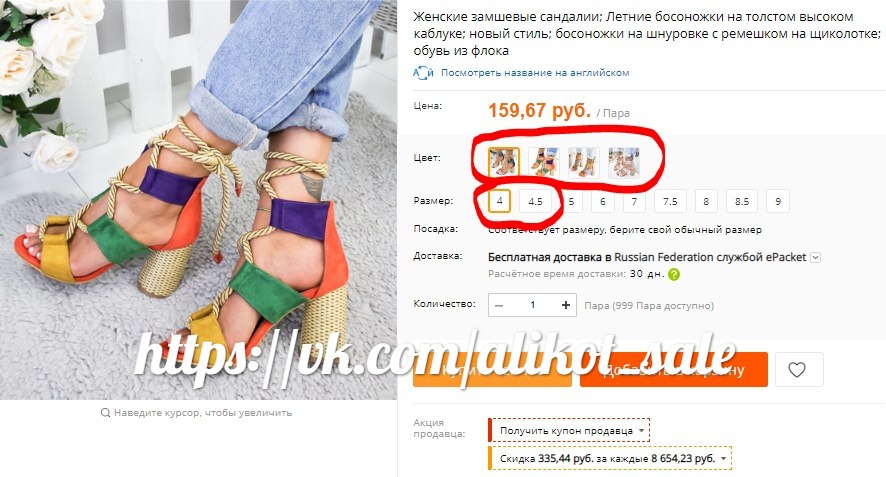This screenshot has width=886, height=477.
Task: Select the first color thumbnail
Action: [x=503, y=162]
